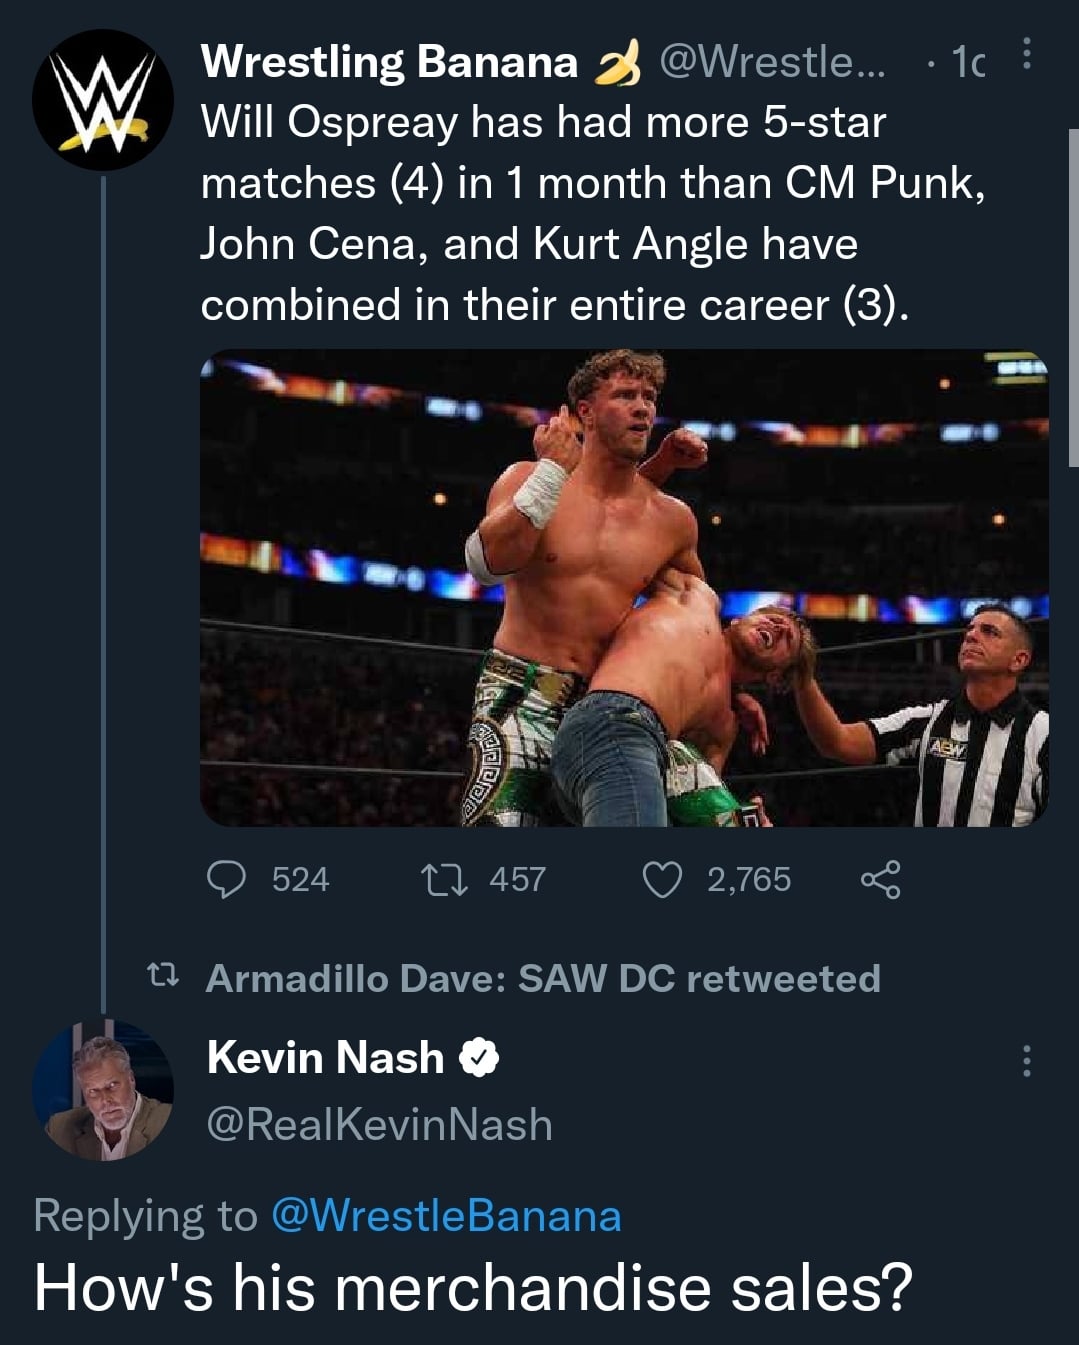1079x1345 pixels.
Task: Open the wrestling match photo
Action: (624, 588)
